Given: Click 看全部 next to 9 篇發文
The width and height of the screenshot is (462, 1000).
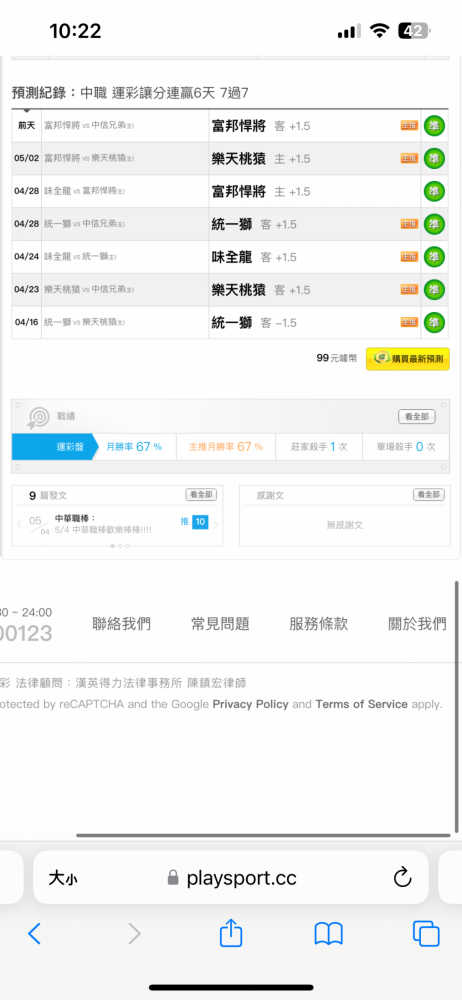Looking at the screenshot, I should (x=201, y=494).
